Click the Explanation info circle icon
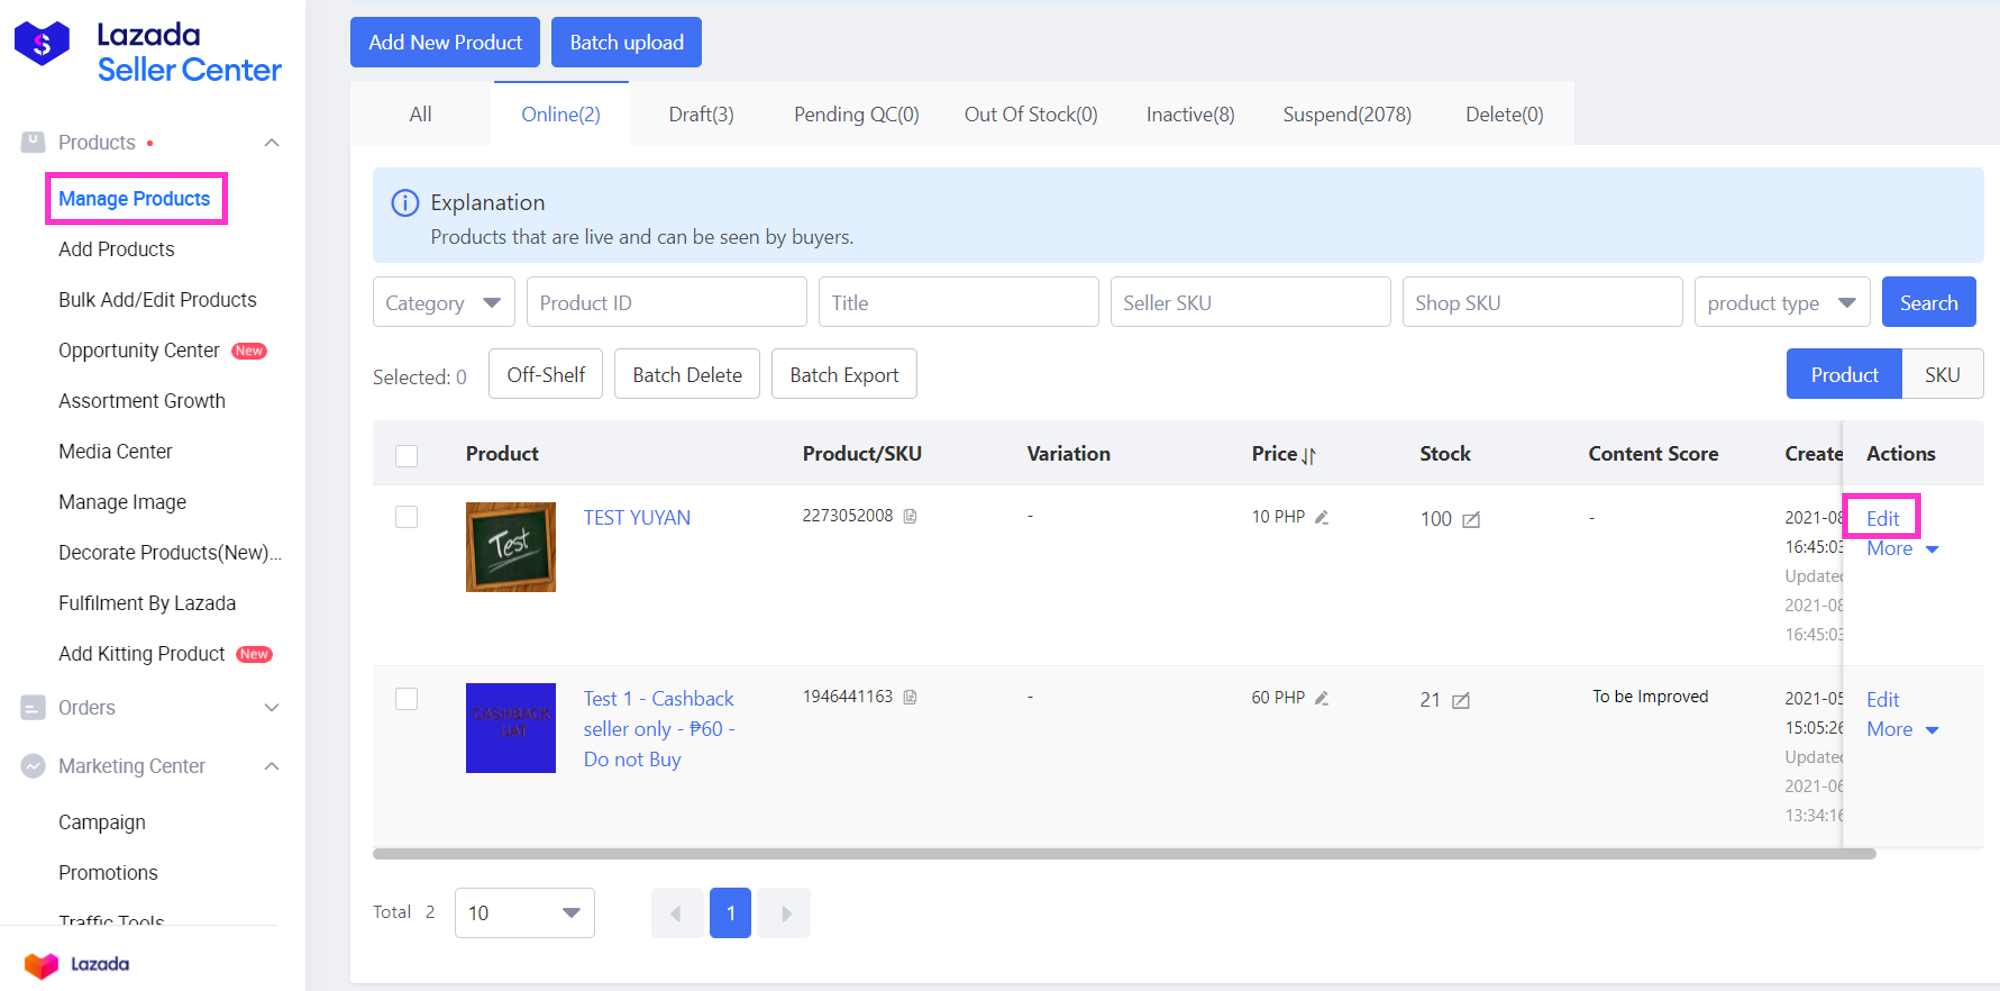Viewport: 2000px width, 991px height. click(405, 203)
